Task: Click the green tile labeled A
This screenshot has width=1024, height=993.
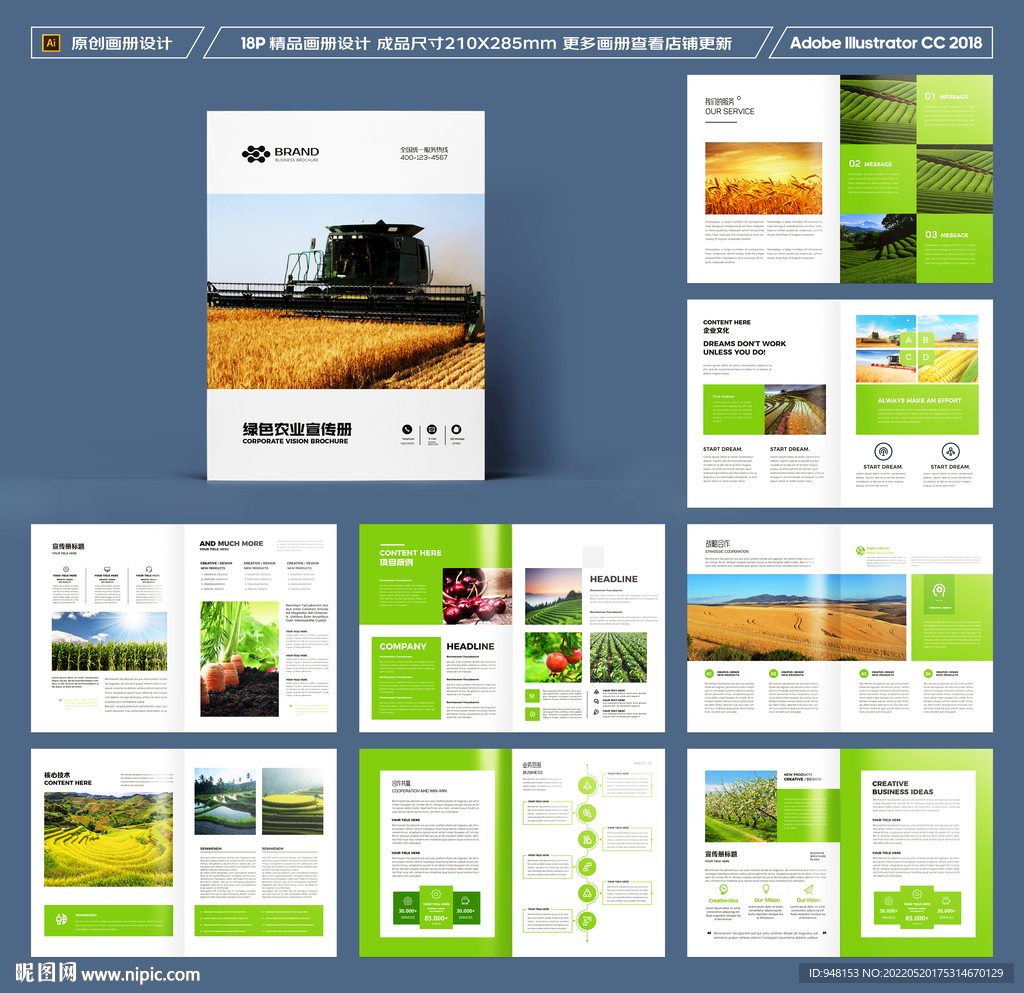Action: (x=908, y=340)
